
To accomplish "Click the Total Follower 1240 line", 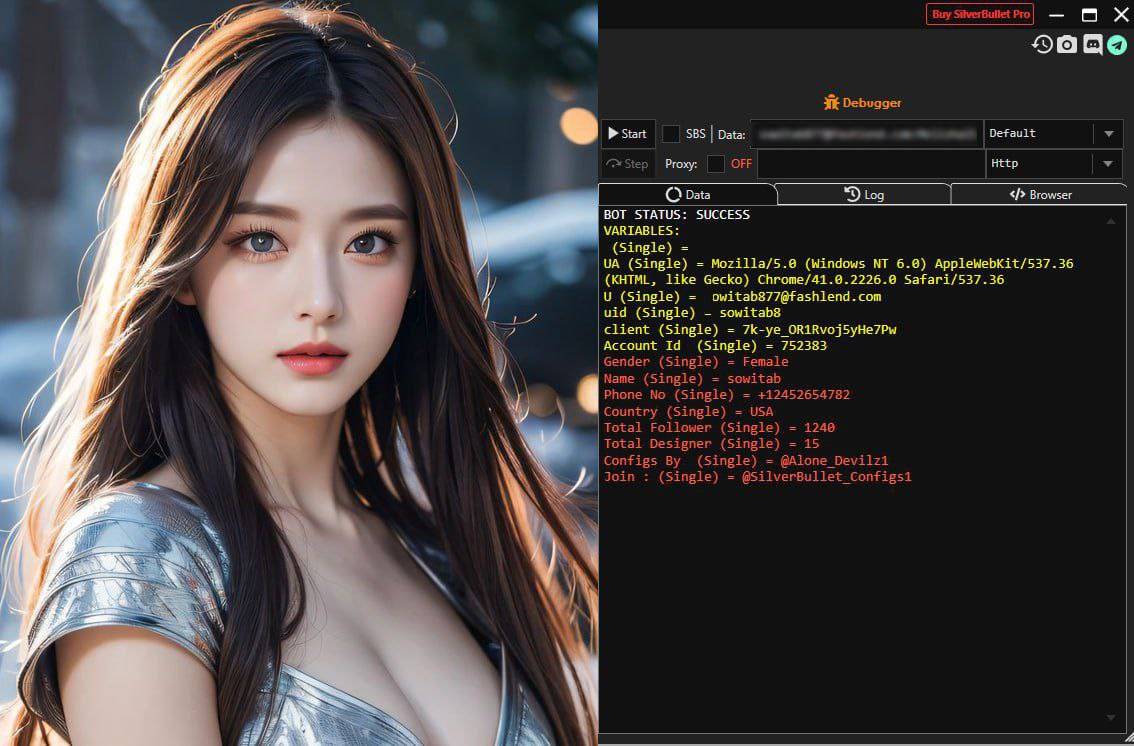I will point(719,427).
